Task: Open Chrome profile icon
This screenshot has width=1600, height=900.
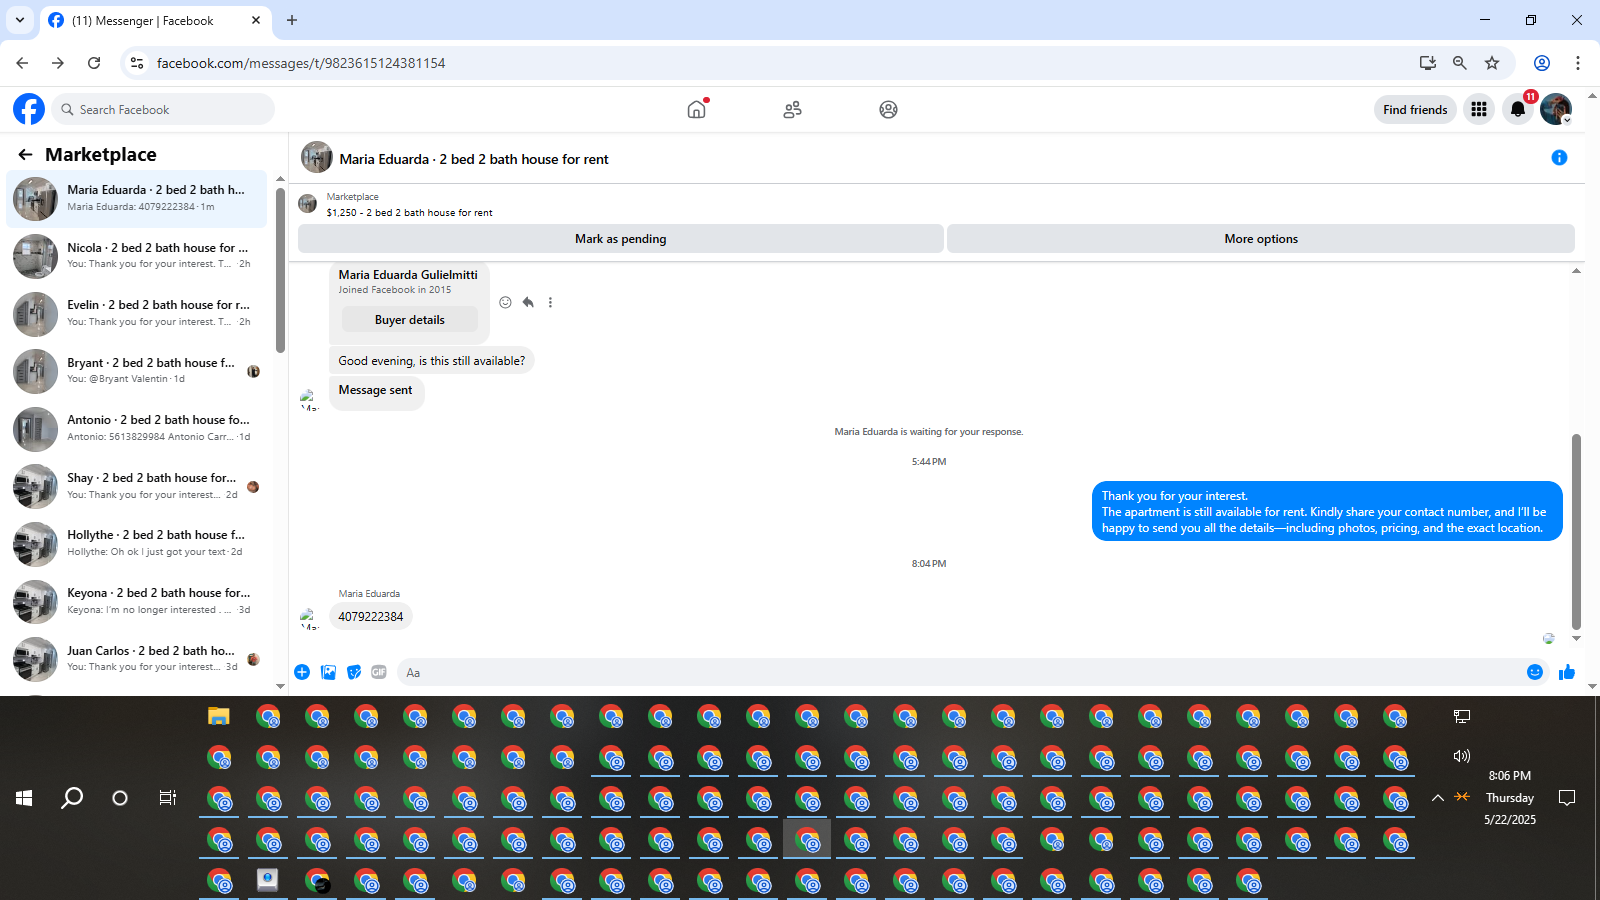Action: [1542, 63]
